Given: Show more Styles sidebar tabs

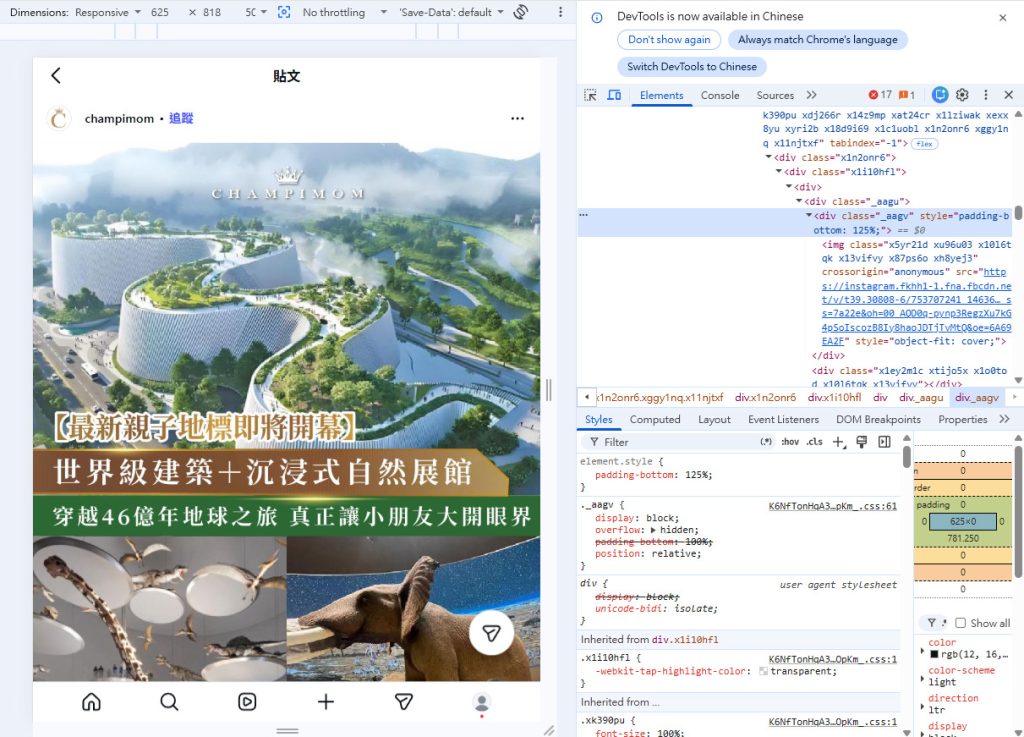Looking at the screenshot, I should (1004, 419).
